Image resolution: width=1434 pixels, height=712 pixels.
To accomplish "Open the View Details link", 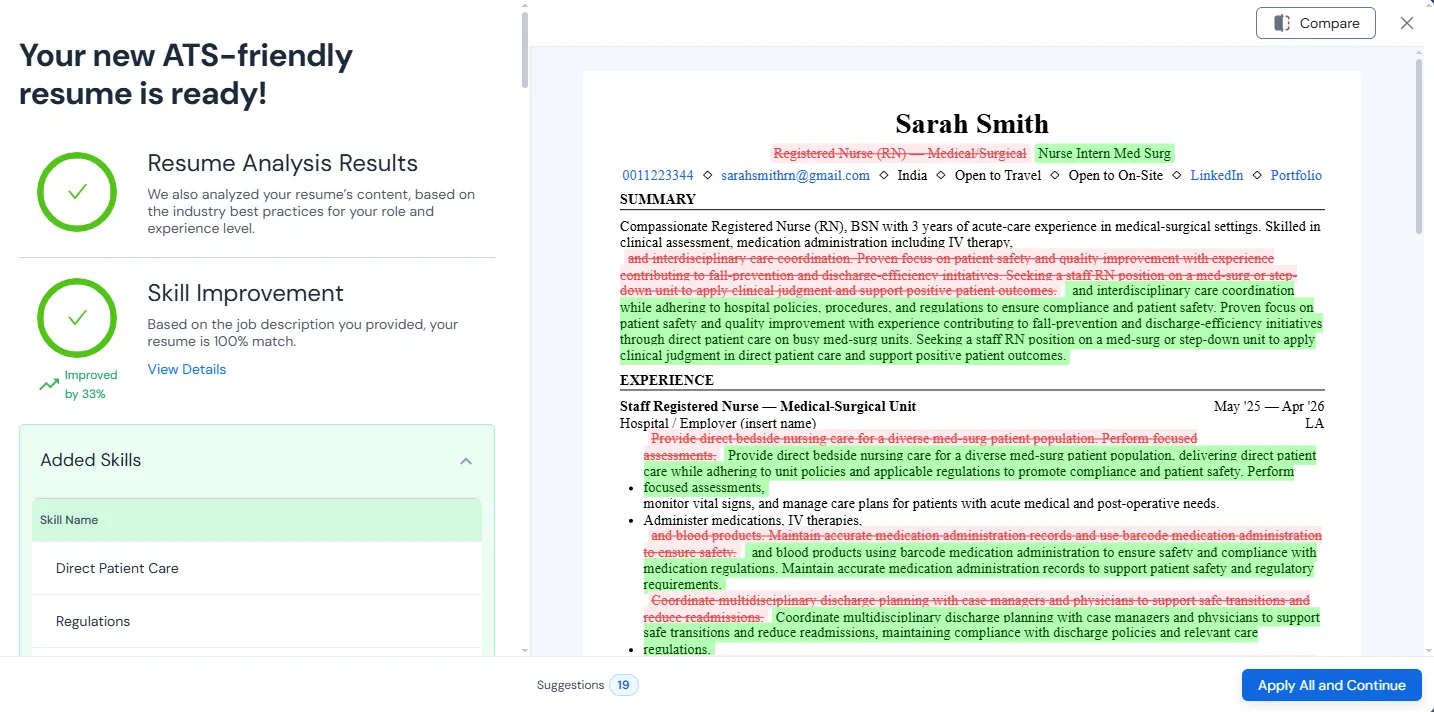I will click(x=186, y=369).
